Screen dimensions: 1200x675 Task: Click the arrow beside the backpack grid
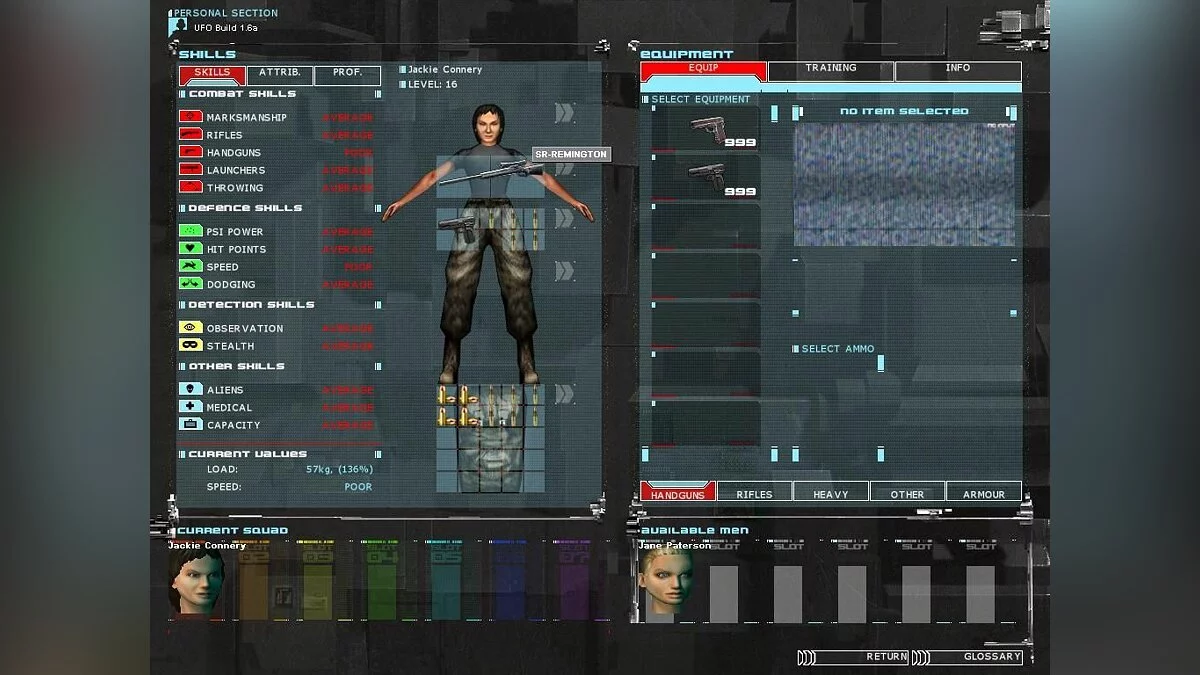[x=565, y=394]
